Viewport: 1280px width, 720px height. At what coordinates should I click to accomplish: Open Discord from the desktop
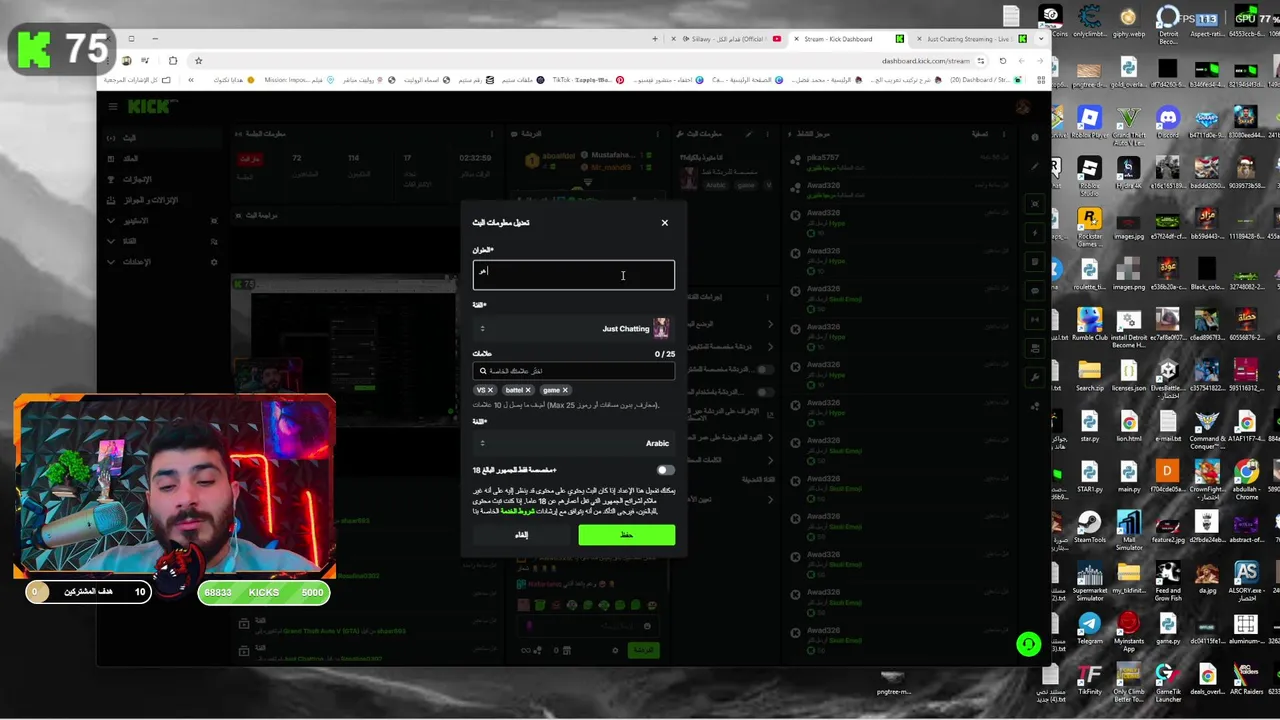pyautogui.click(x=1167, y=123)
